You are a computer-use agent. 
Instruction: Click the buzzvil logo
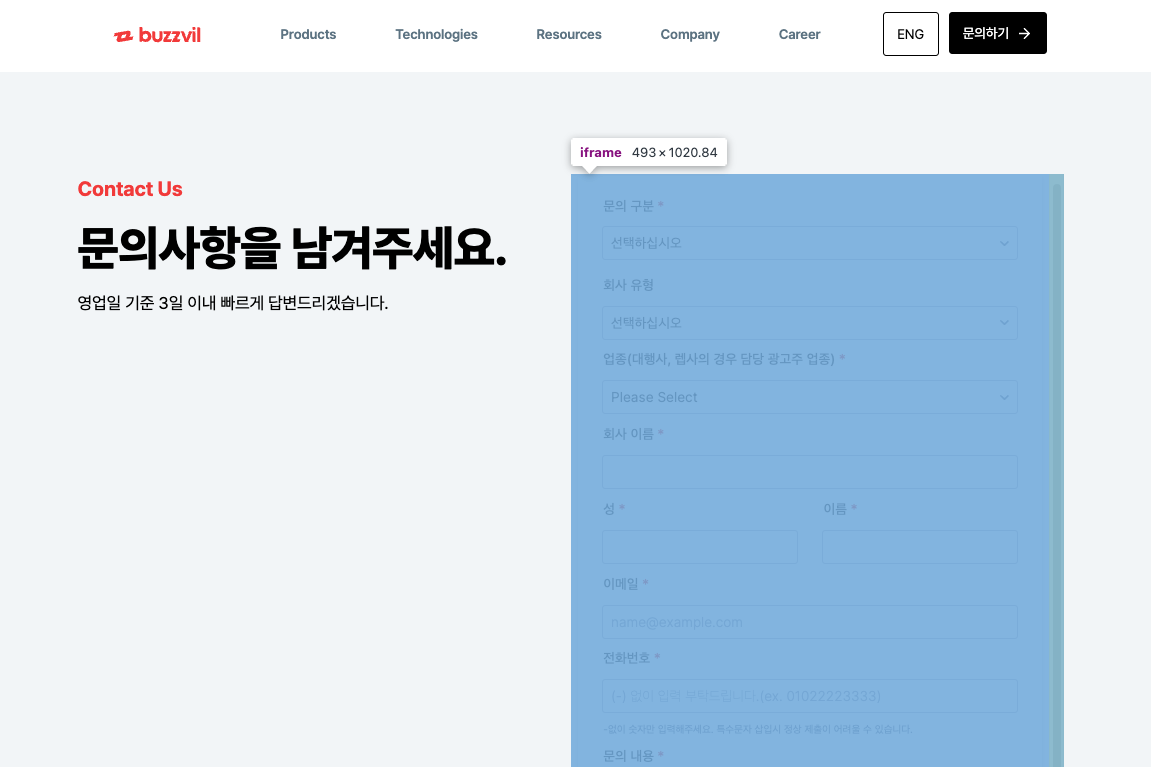click(157, 34)
